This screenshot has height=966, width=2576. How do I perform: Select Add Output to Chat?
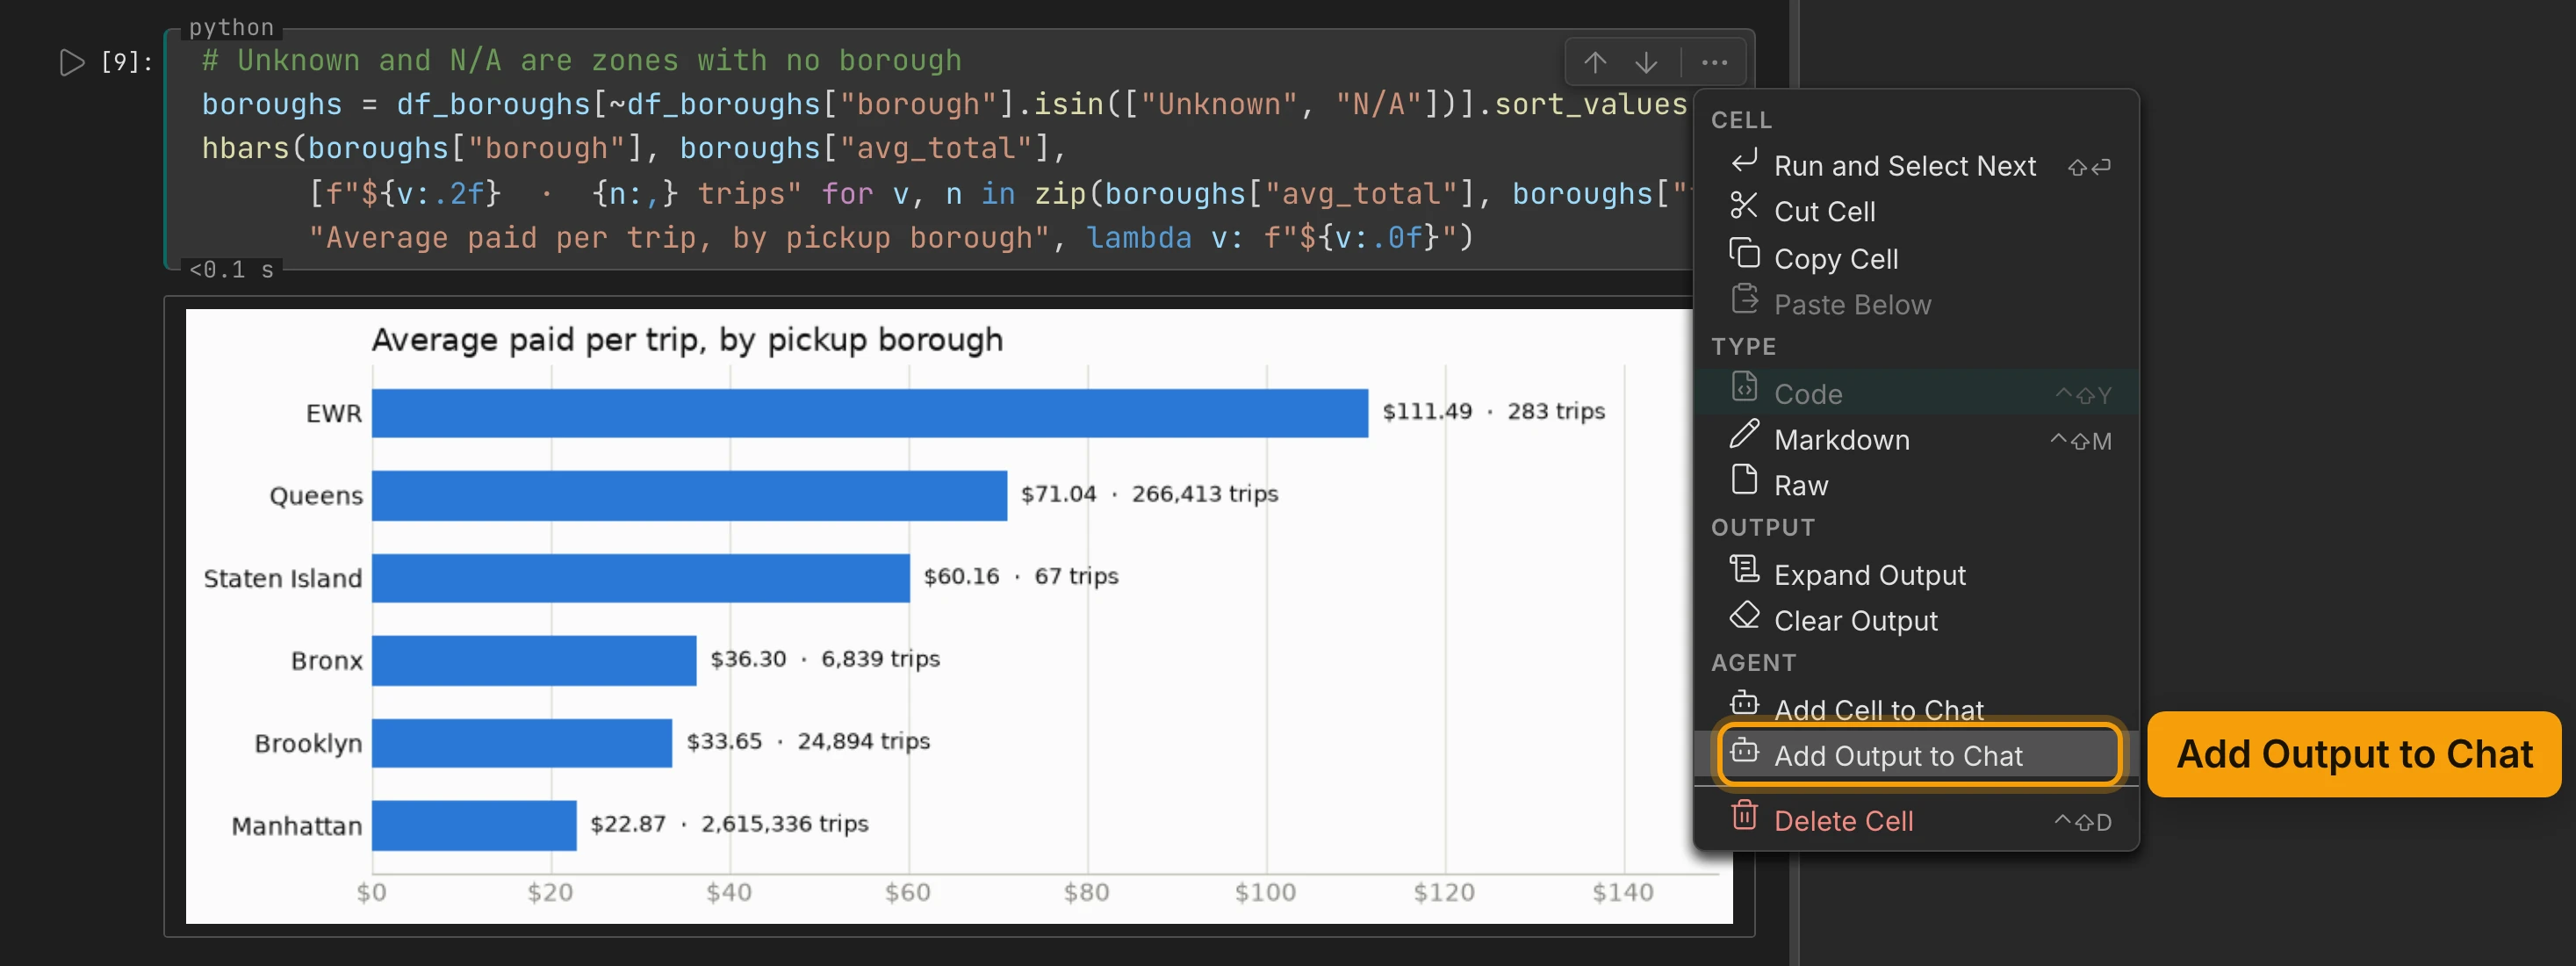[1916, 755]
